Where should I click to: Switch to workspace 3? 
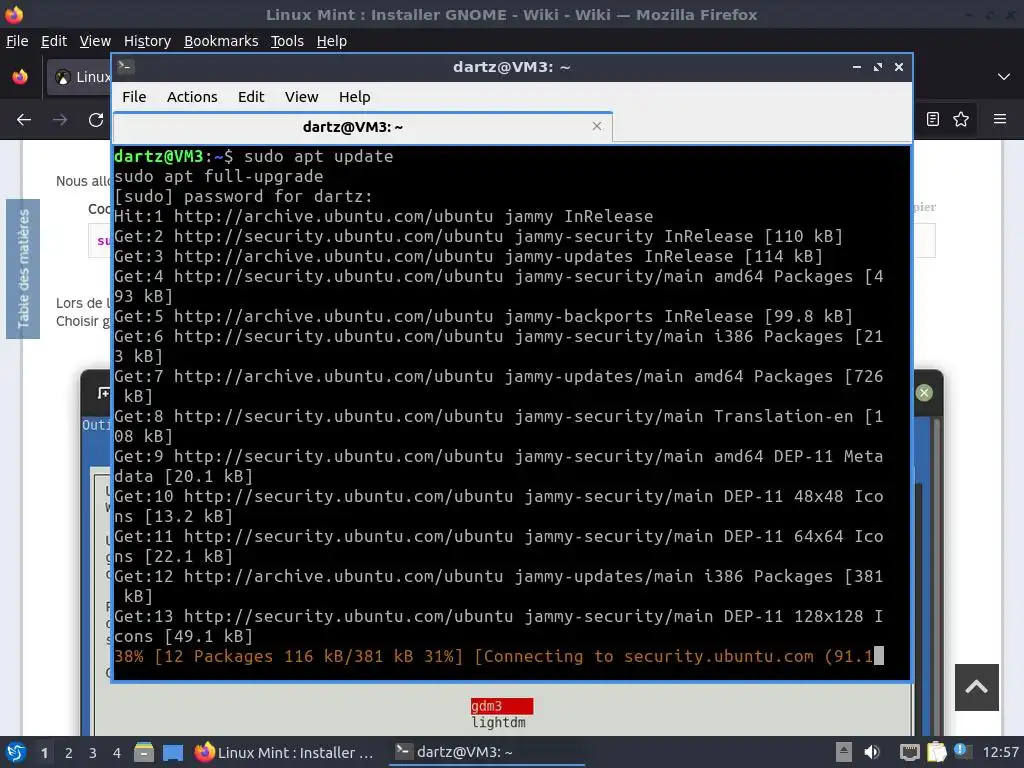[93, 753]
